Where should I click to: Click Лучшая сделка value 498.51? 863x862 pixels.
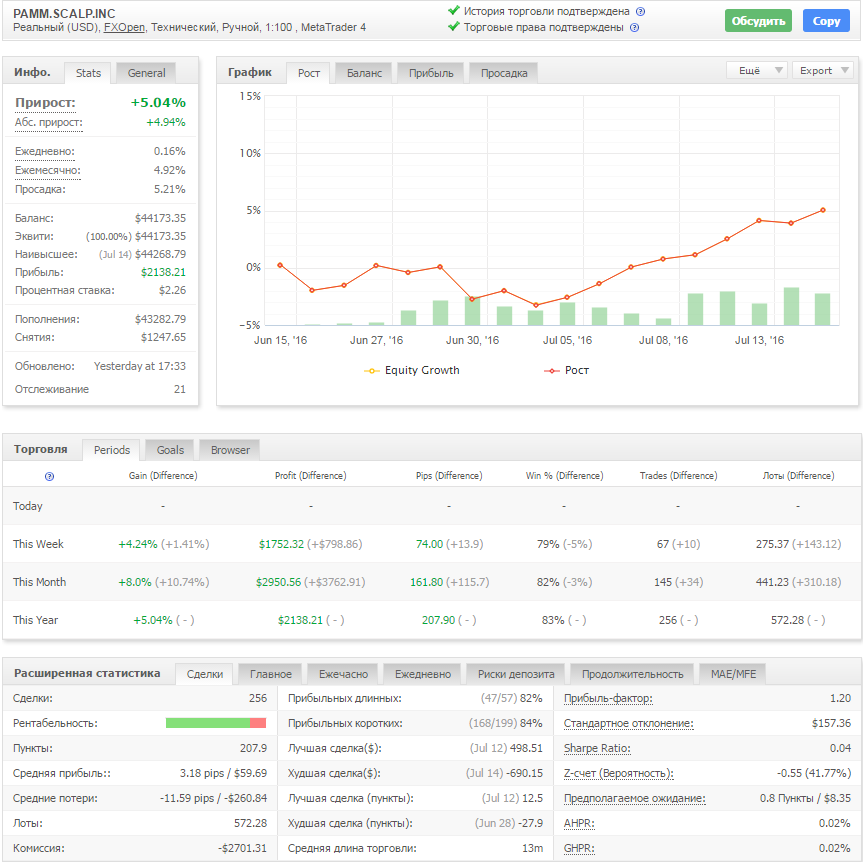525,749
